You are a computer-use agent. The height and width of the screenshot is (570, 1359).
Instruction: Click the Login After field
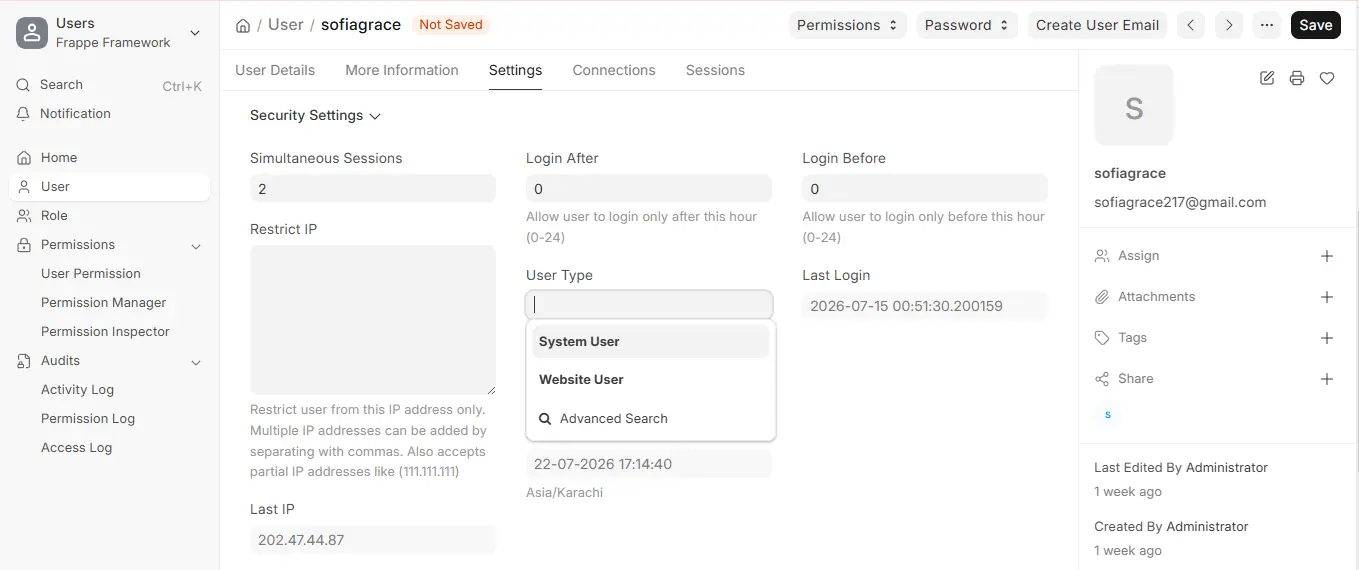tap(649, 189)
